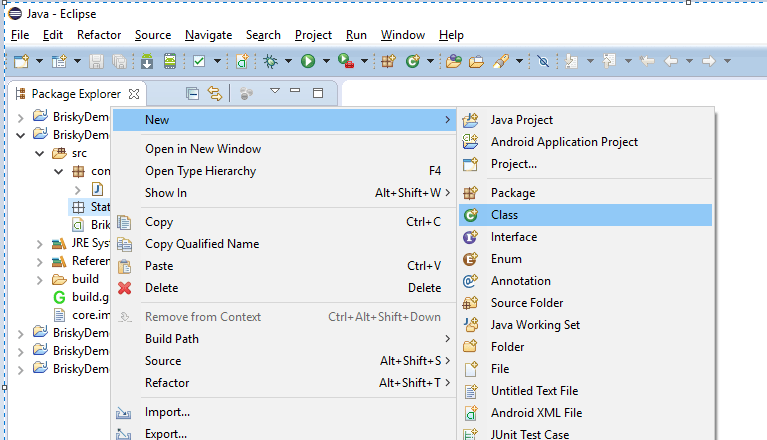The height and width of the screenshot is (440, 767).
Task: Open the File menu
Action: click(x=20, y=35)
